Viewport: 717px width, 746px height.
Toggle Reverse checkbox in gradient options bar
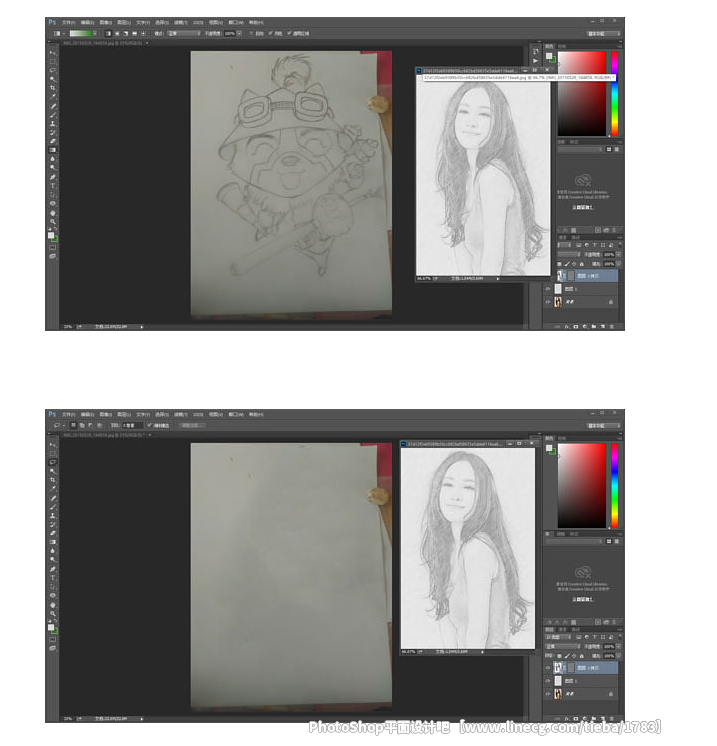coord(252,34)
